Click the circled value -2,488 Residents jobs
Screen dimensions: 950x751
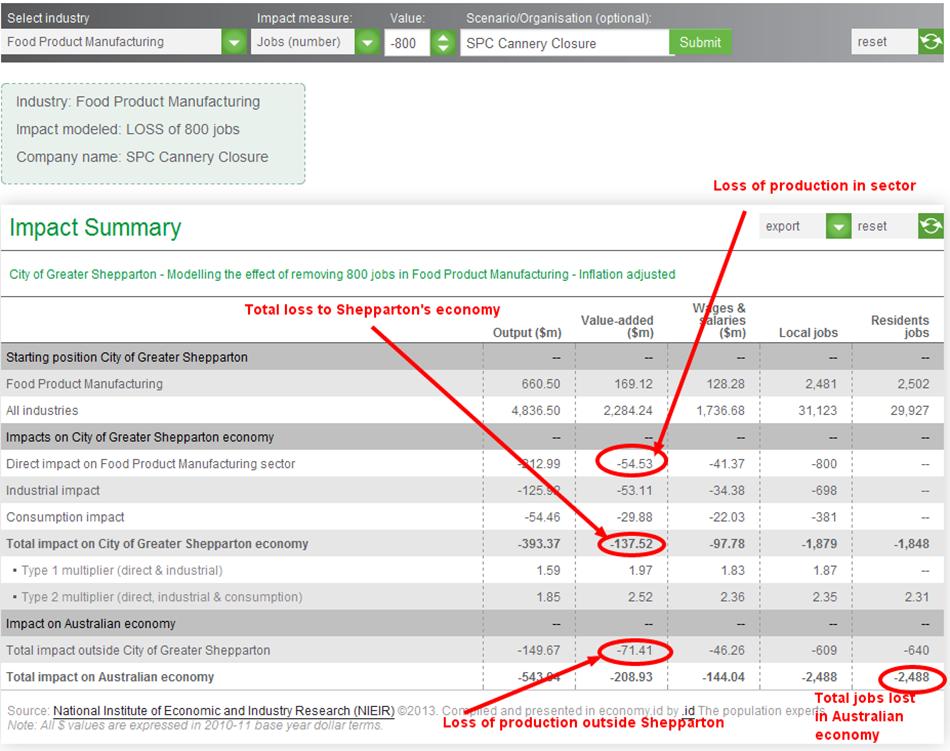click(x=911, y=677)
